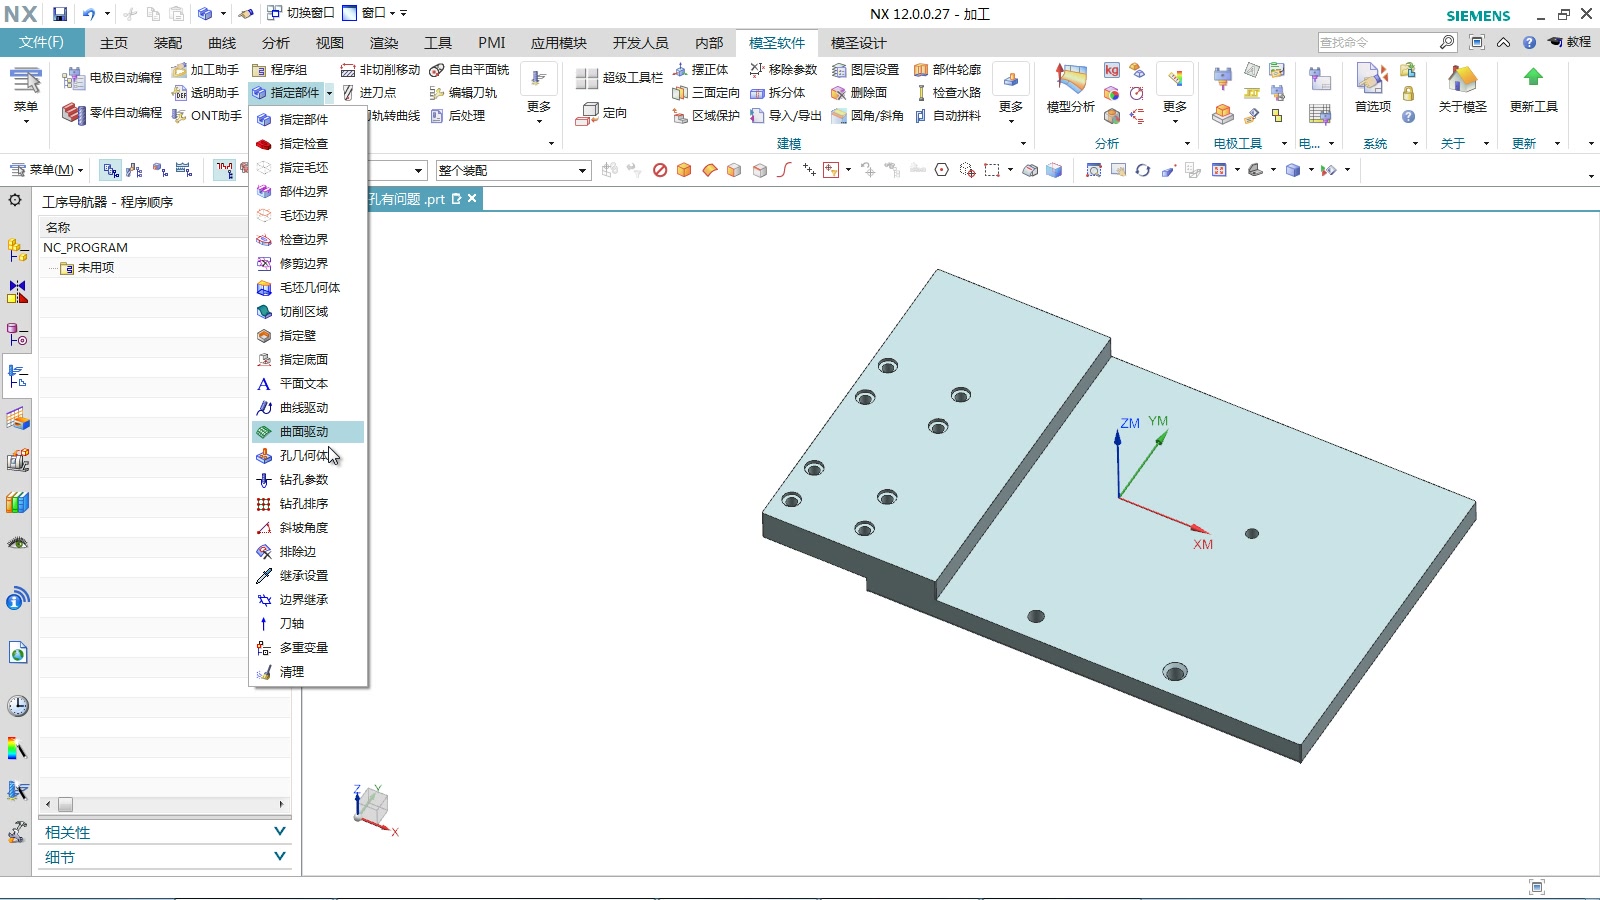1600x900 pixels.
Task: Click the 程序组 button
Action: tap(279, 70)
